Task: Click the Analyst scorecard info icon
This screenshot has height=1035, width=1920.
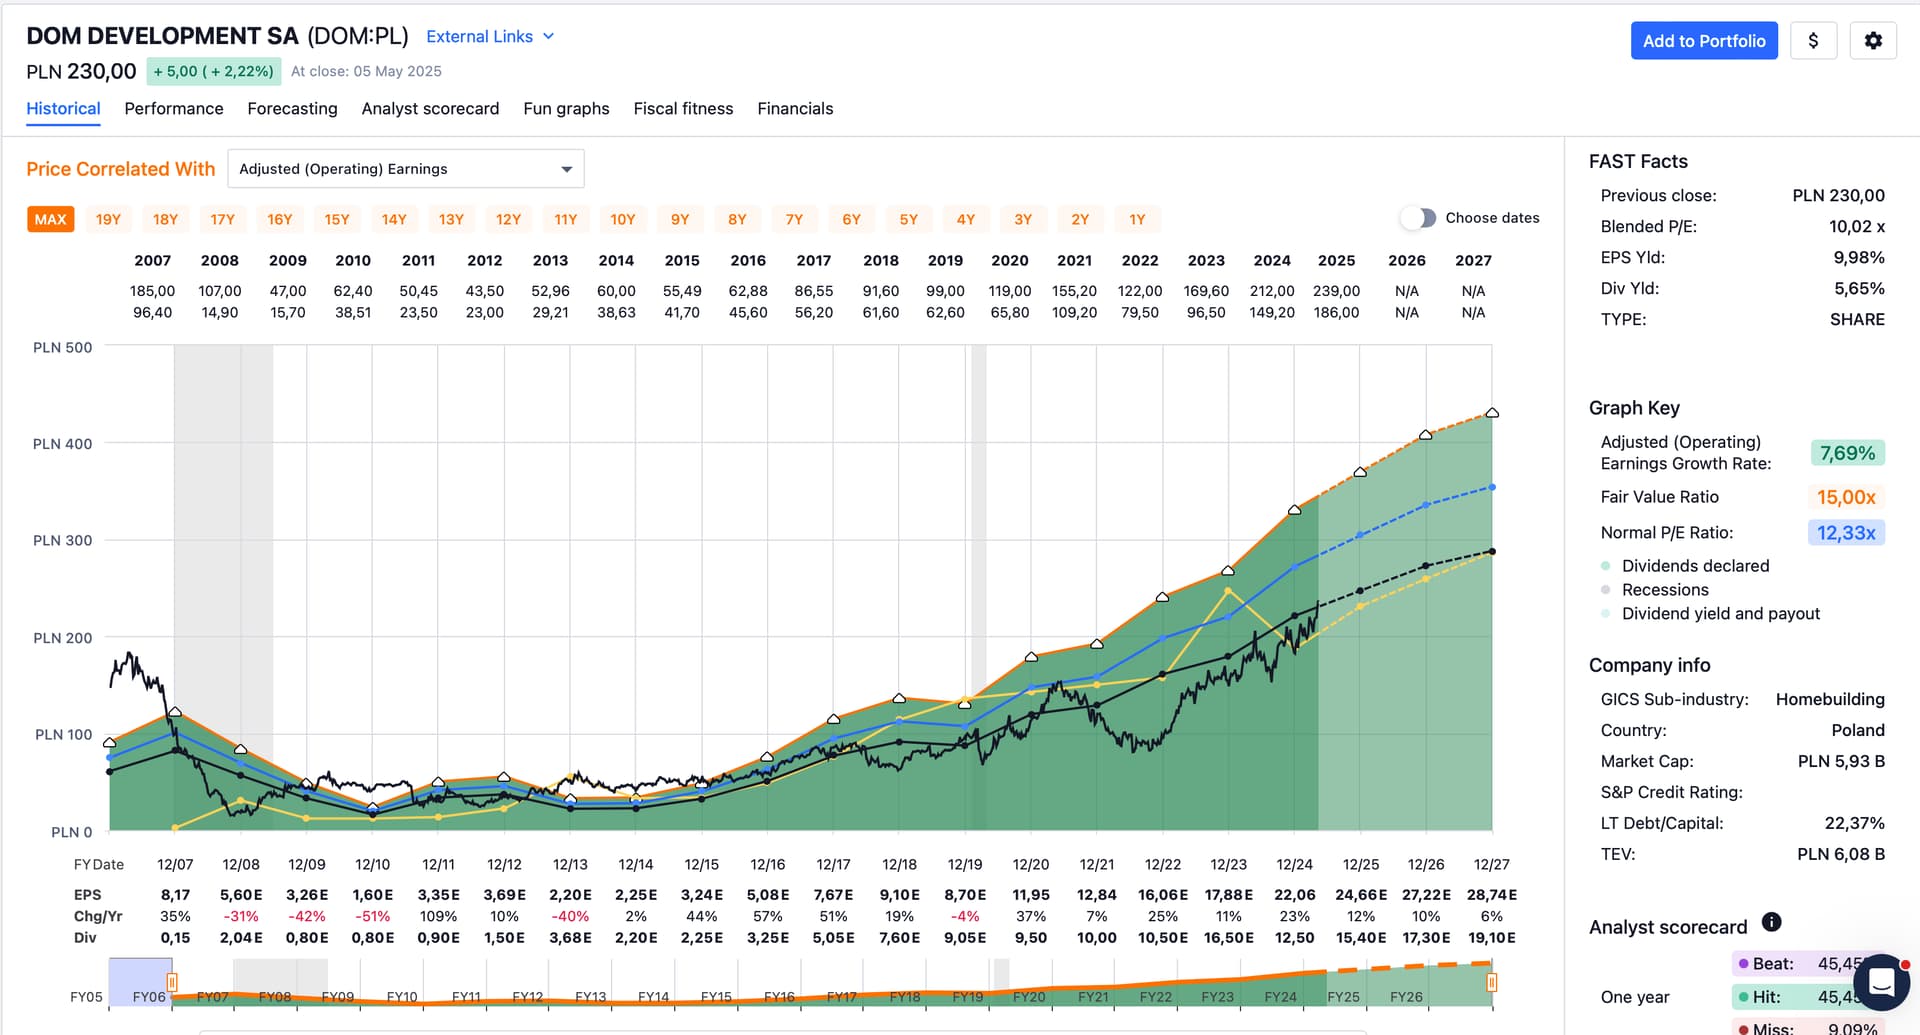Action: point(1771,922)
